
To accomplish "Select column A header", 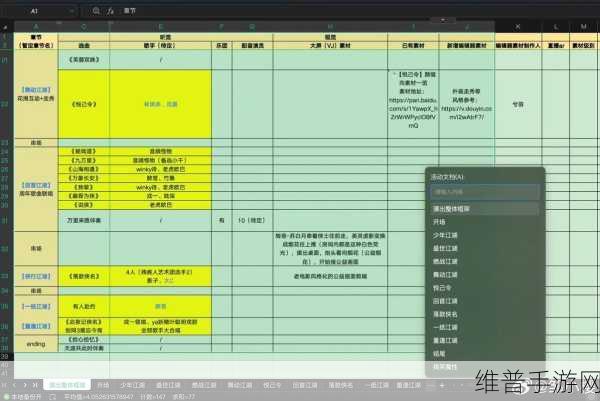I will click(36, 27).
